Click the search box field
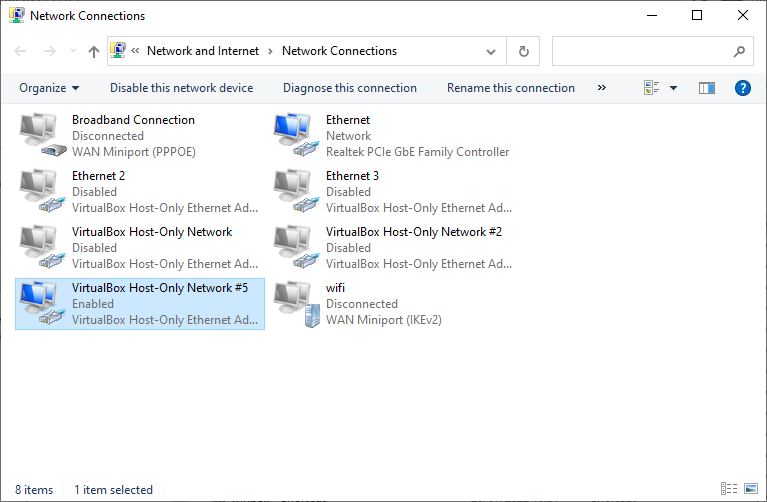The height and width of the screenshot is (502, 767). [642, 51]
